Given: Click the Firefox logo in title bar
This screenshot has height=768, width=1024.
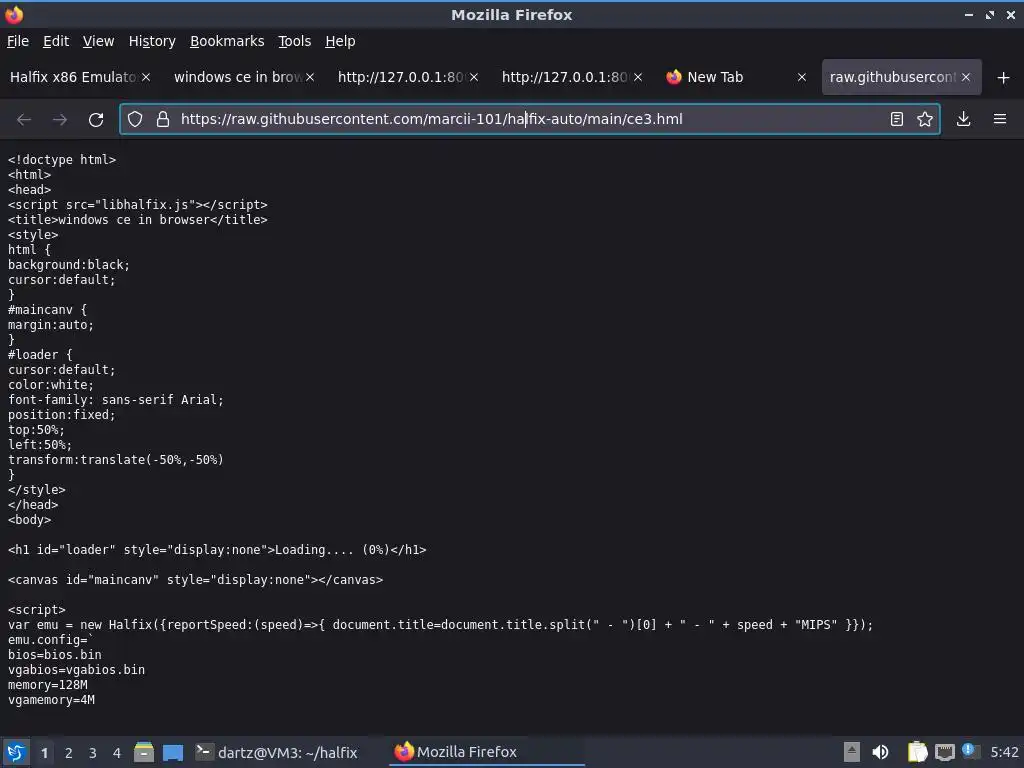Looking at the screenshot, I should pos(14,14).
